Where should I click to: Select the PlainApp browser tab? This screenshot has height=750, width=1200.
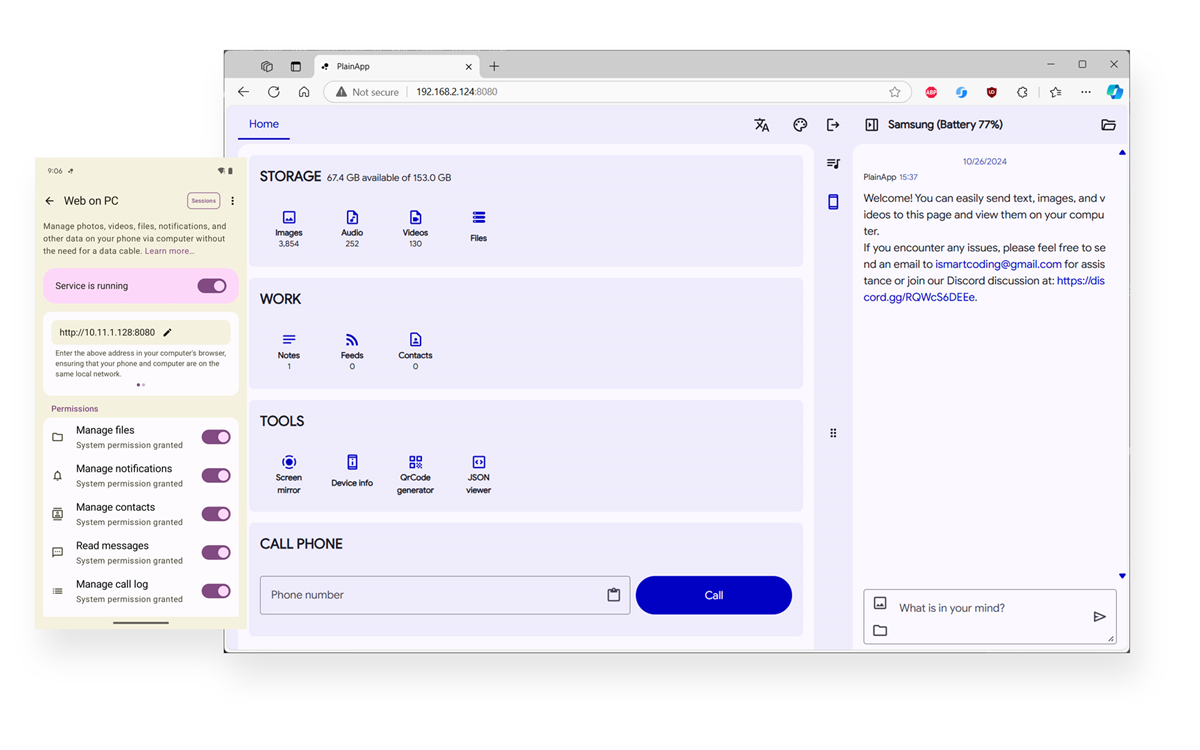coord(398,67)
